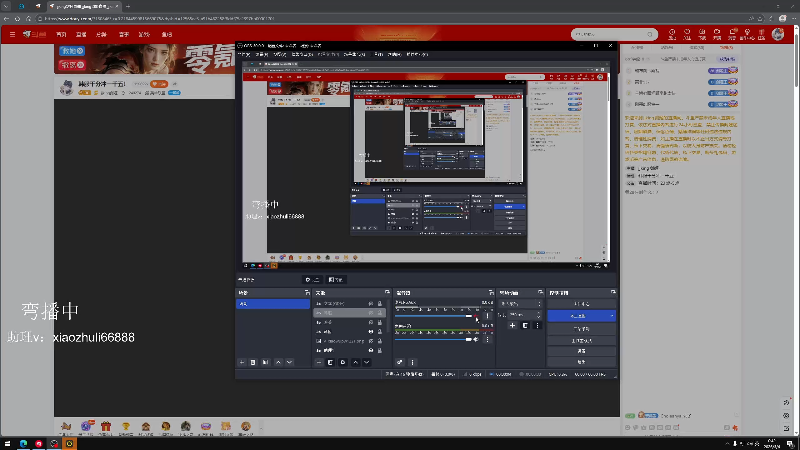Toggle lock of the highlighted source row
Image resolution: width=800 pixels, height=450 pixels.
coord(380,313)
